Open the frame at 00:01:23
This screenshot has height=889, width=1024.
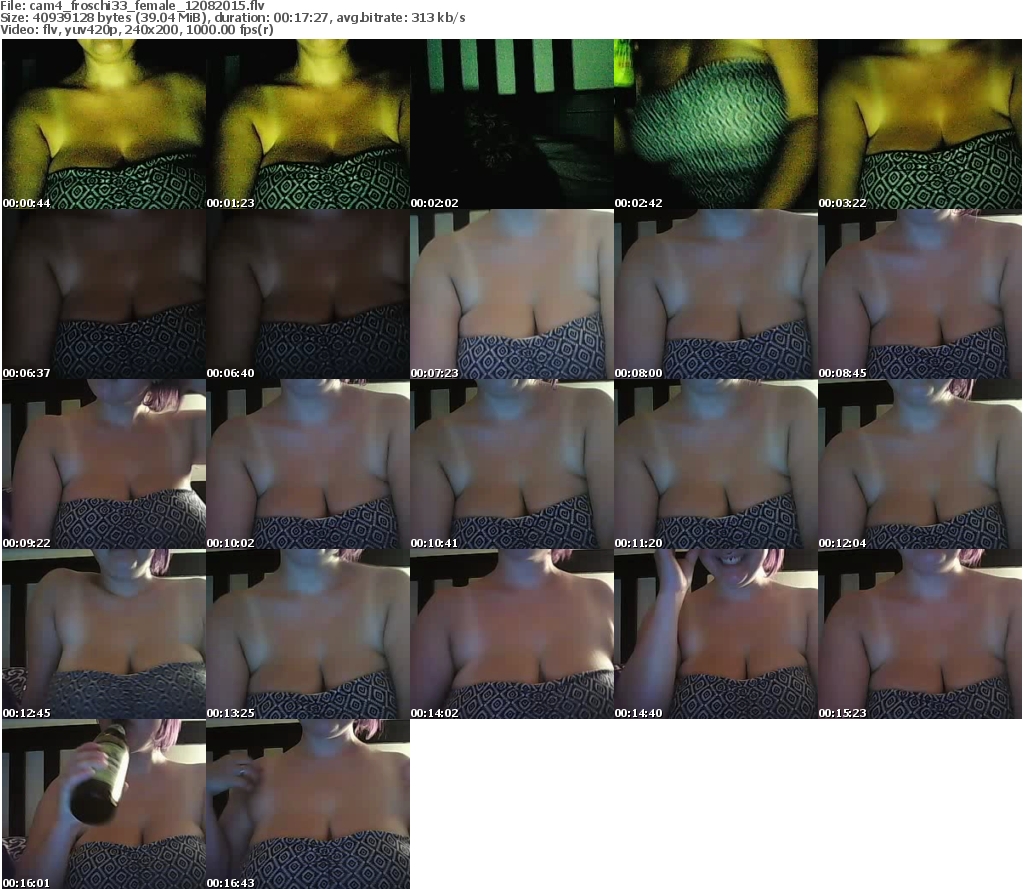308,124
